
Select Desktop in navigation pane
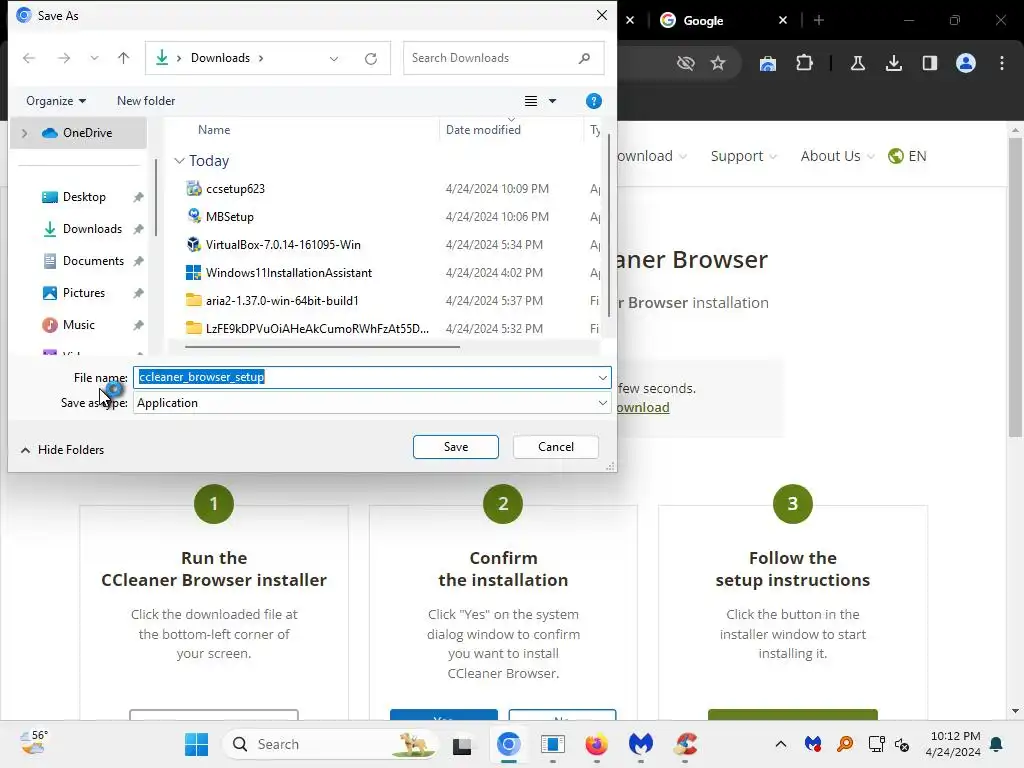(x=84, y=197)
